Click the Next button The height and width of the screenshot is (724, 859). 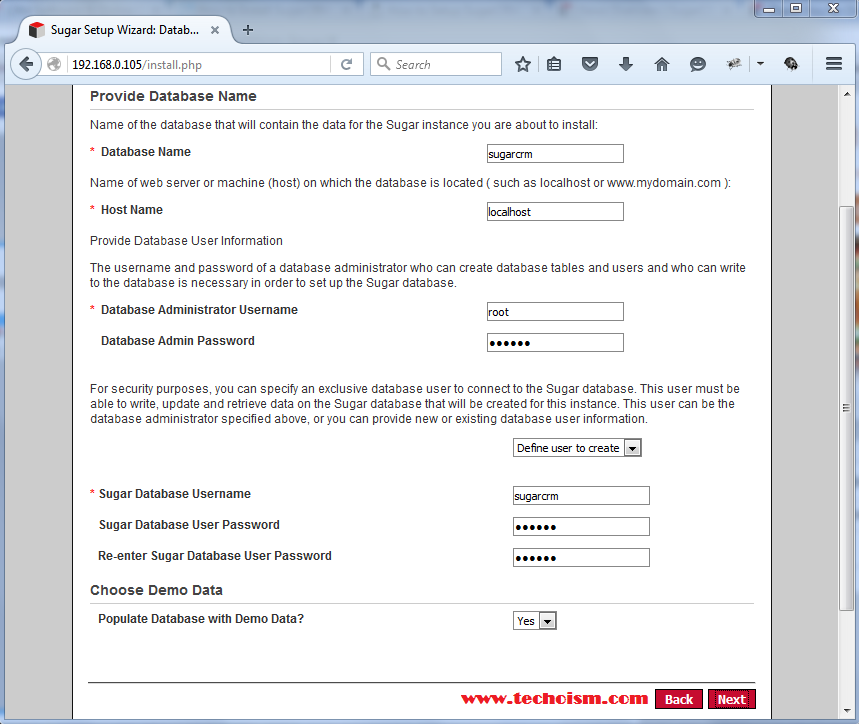(x=731, y=699)
